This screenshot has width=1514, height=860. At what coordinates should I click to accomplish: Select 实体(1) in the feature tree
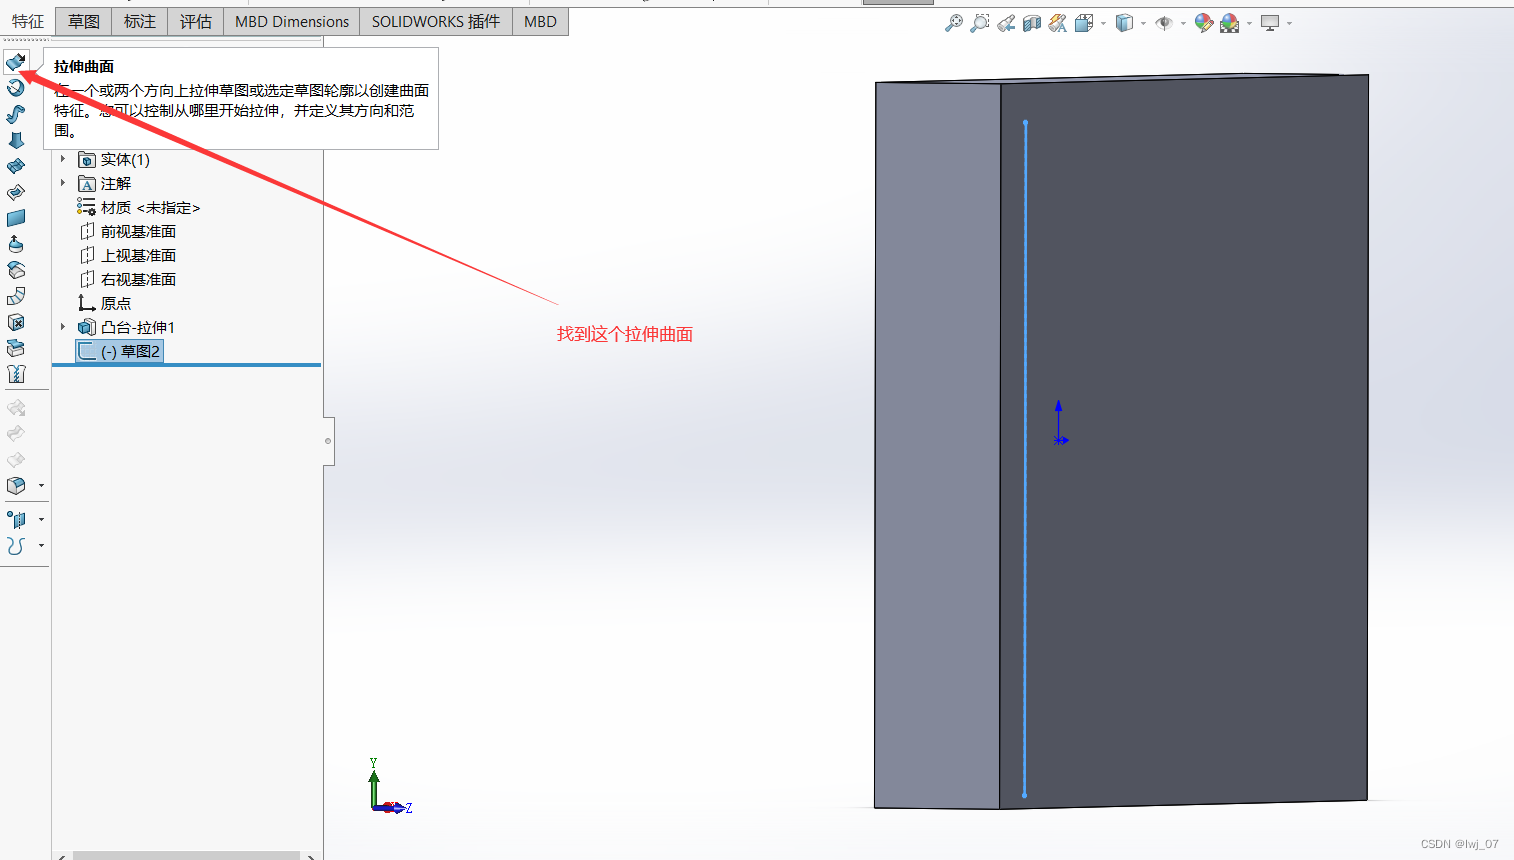(114, 159)
